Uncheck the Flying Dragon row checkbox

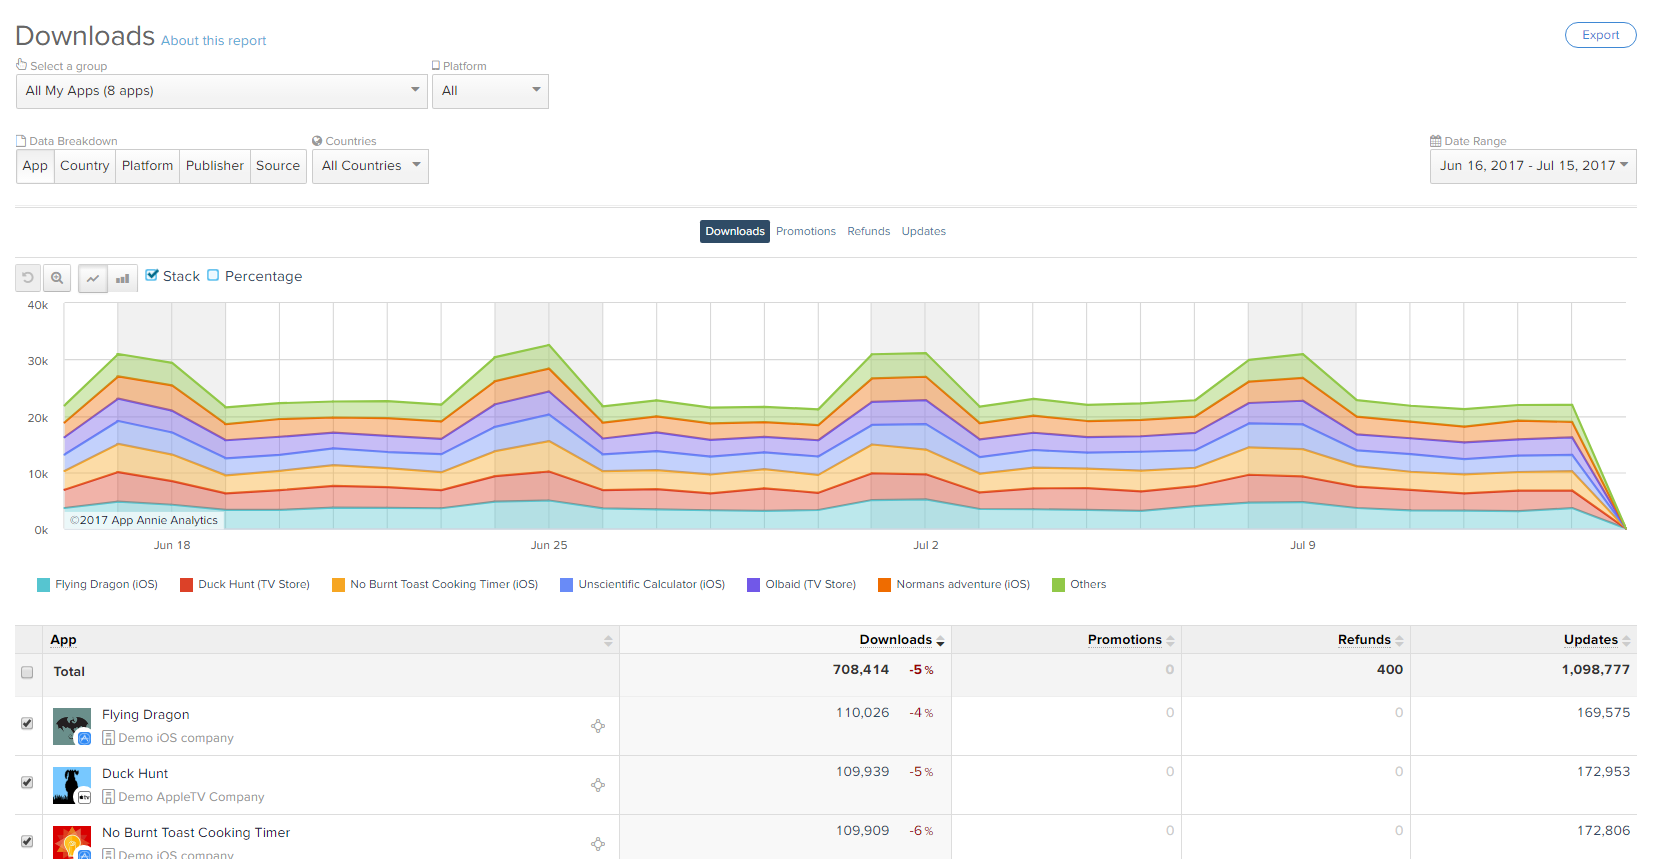[27, 723]
